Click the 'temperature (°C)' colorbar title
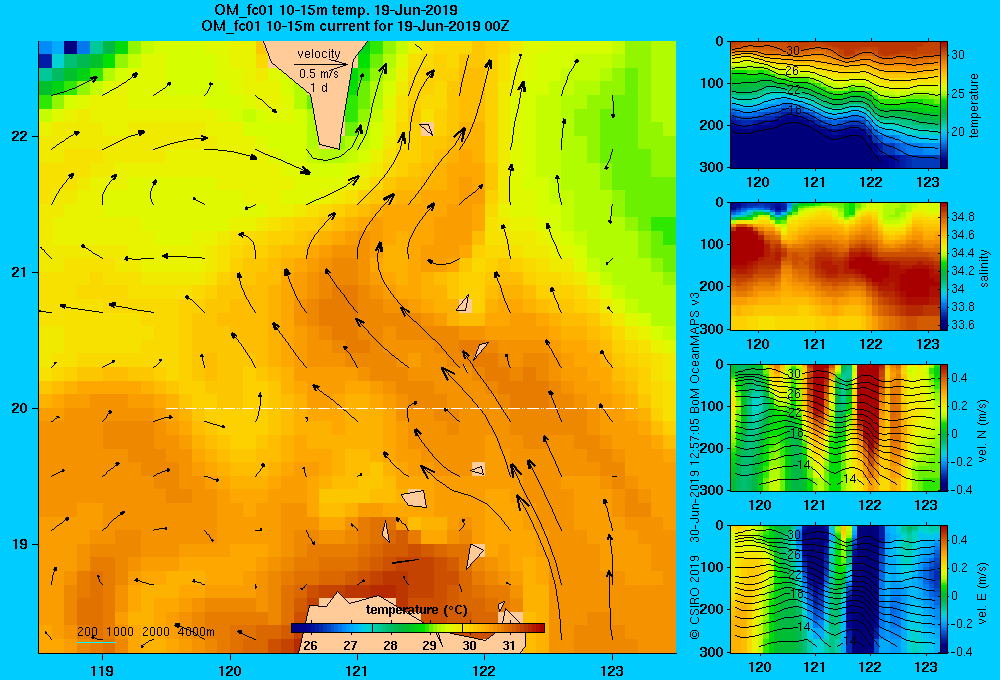The width and height of the screenshot is (1000, 680). [x=416, y=610]
